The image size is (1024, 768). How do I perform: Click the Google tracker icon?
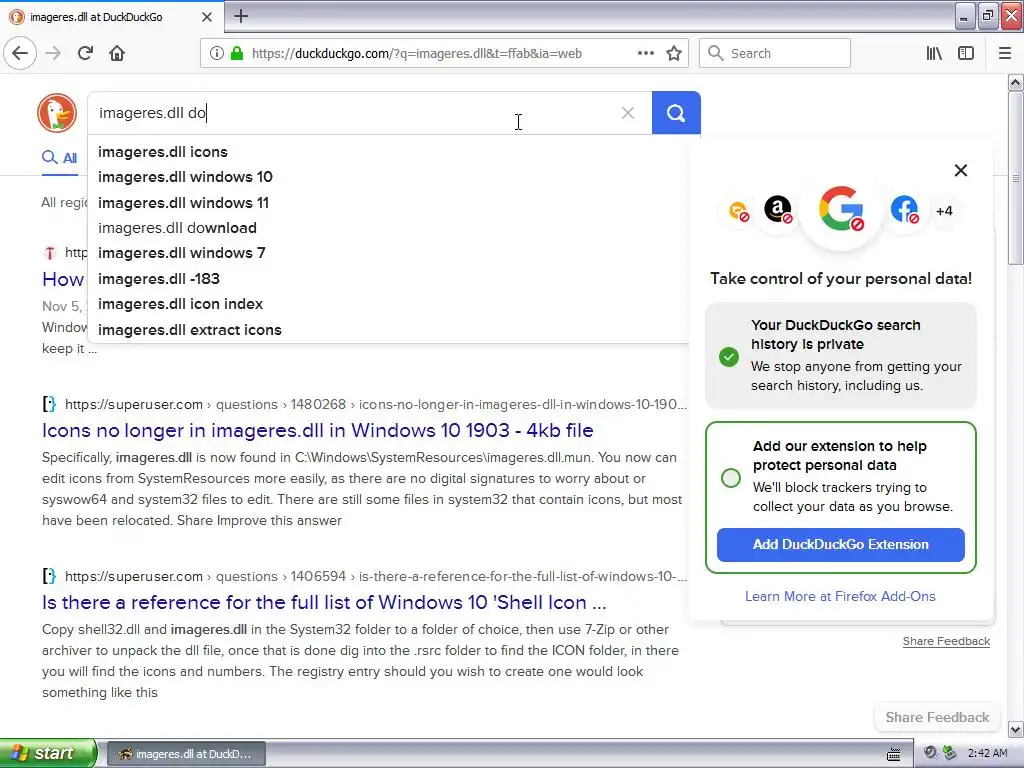(x=841, y=210)
